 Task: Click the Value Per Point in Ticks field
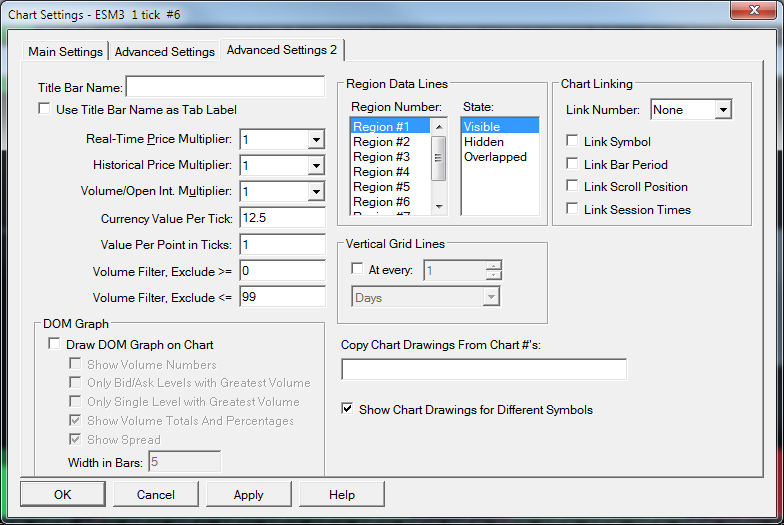tap(282, 244)
